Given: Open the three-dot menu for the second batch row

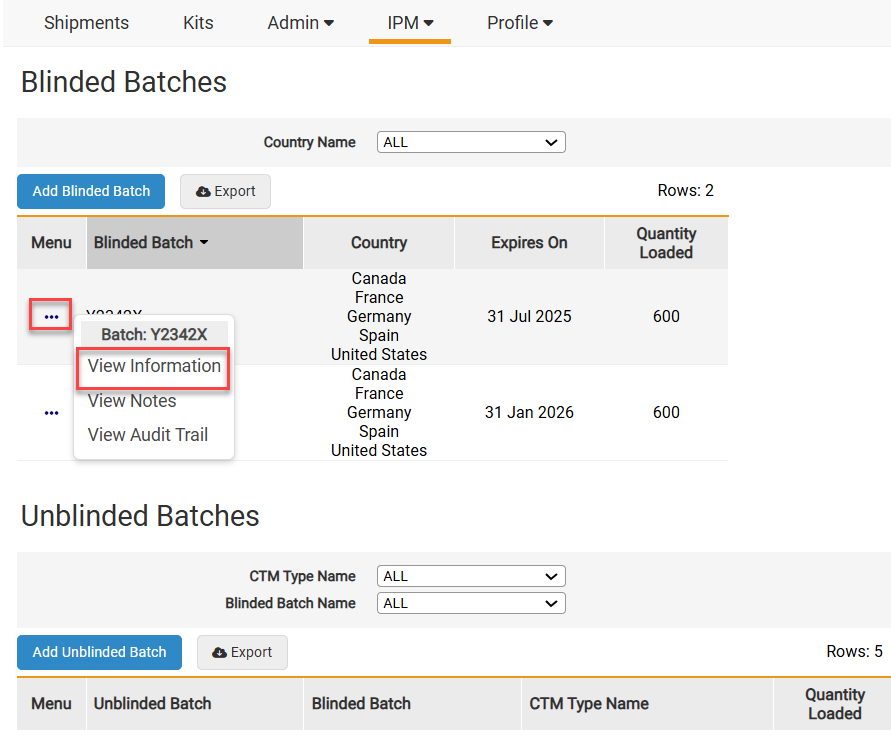Looking at the screenshot, I should point(51,413).
